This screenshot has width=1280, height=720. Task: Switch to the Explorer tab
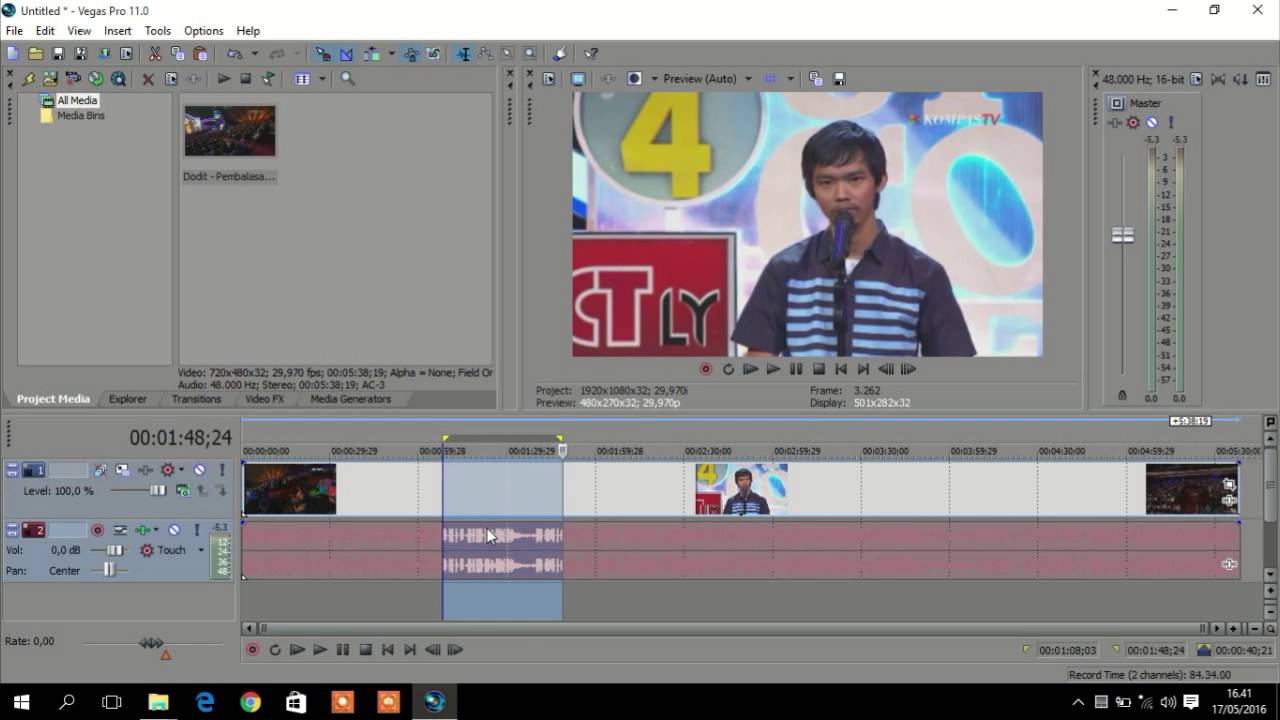[x=128, y=399]
